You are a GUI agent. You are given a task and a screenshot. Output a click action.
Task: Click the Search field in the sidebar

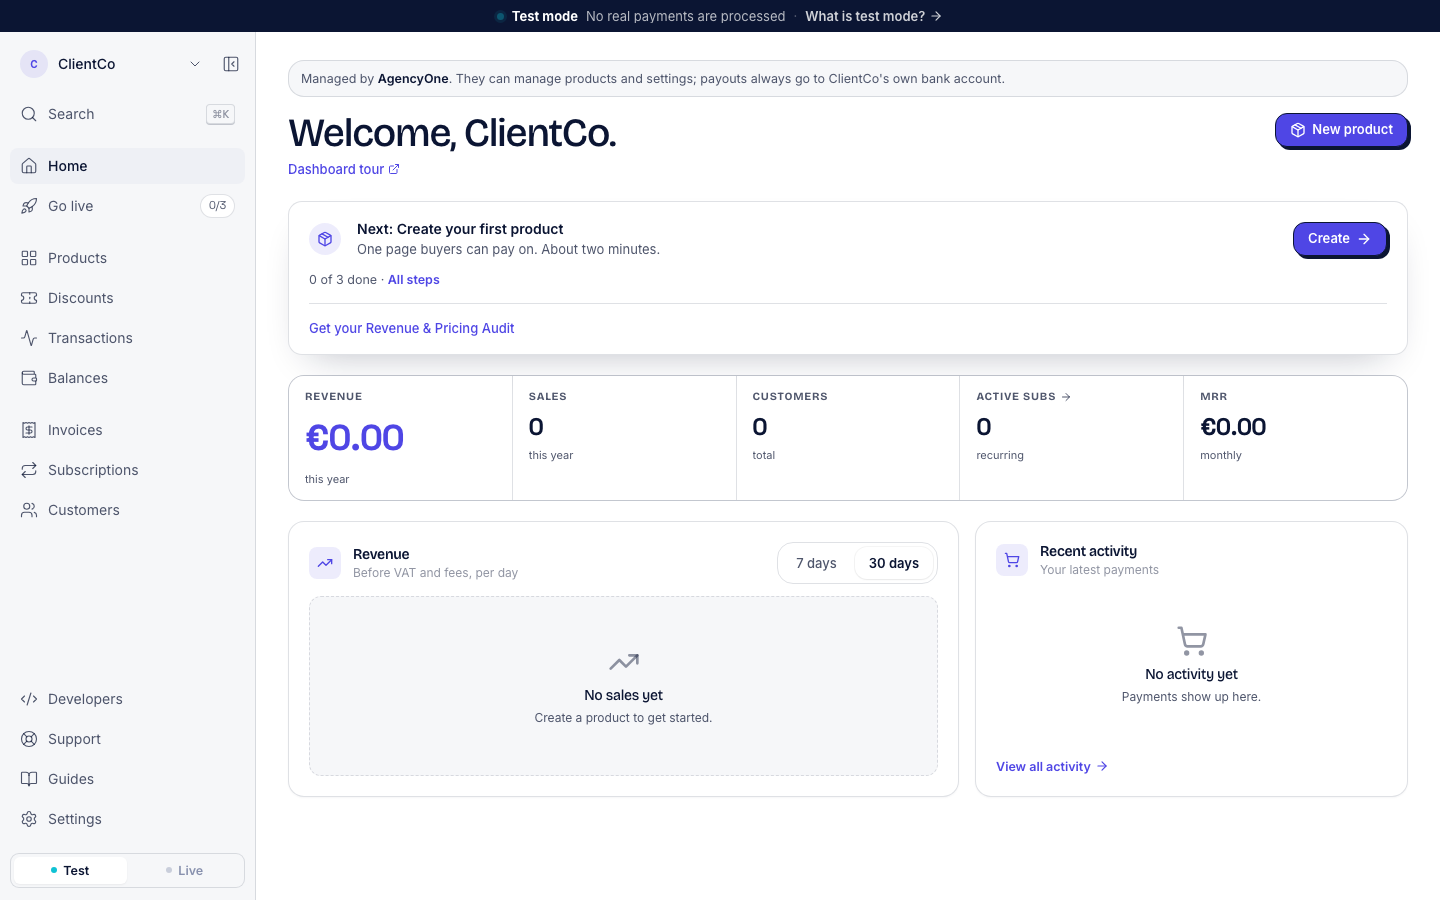127,114
